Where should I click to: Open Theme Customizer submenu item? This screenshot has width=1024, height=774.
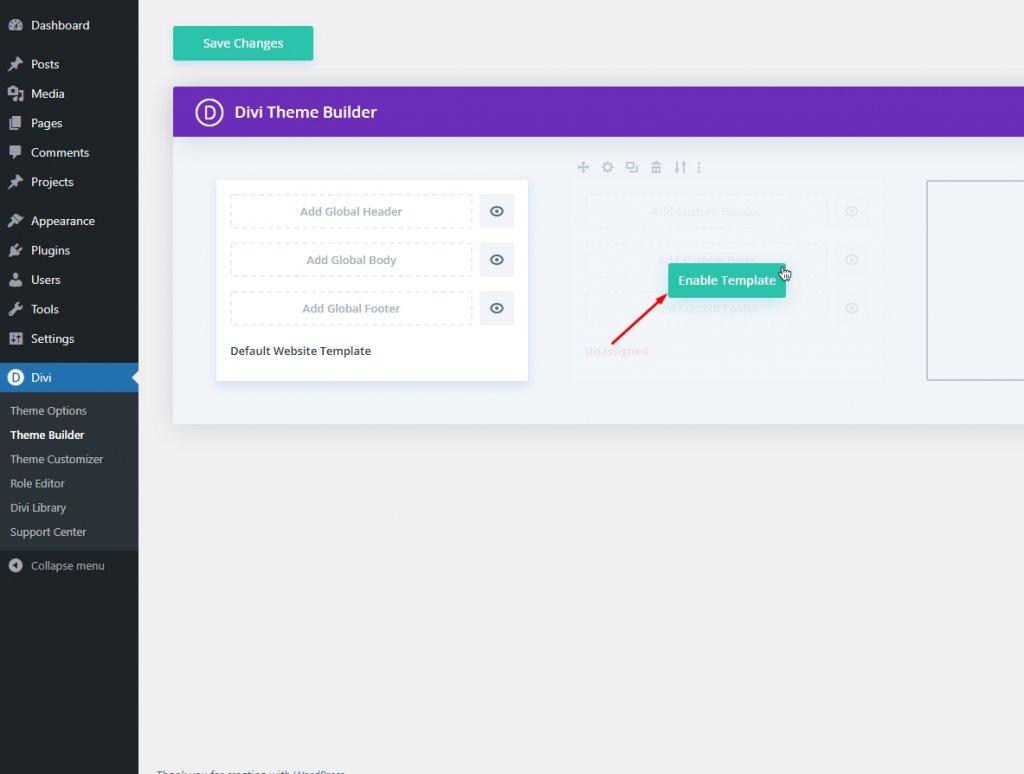[56, 459]
